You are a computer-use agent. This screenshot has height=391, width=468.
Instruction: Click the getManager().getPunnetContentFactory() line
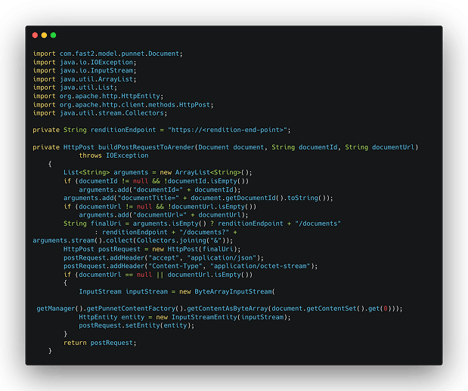click(220, 309)
